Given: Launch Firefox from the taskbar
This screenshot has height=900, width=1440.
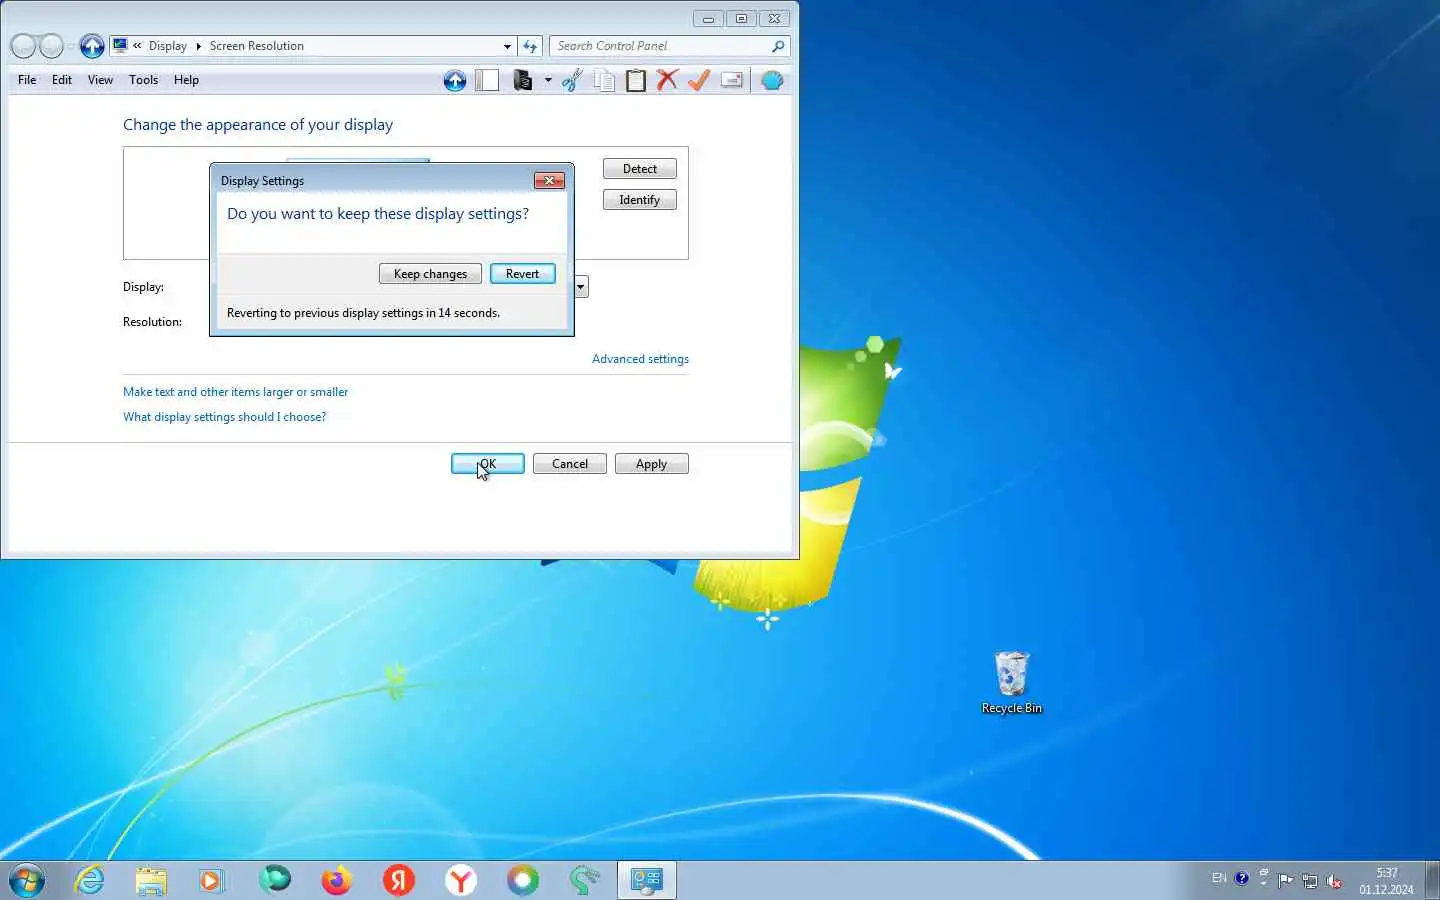Looking at the screenshot, I should tap(337, 880).
